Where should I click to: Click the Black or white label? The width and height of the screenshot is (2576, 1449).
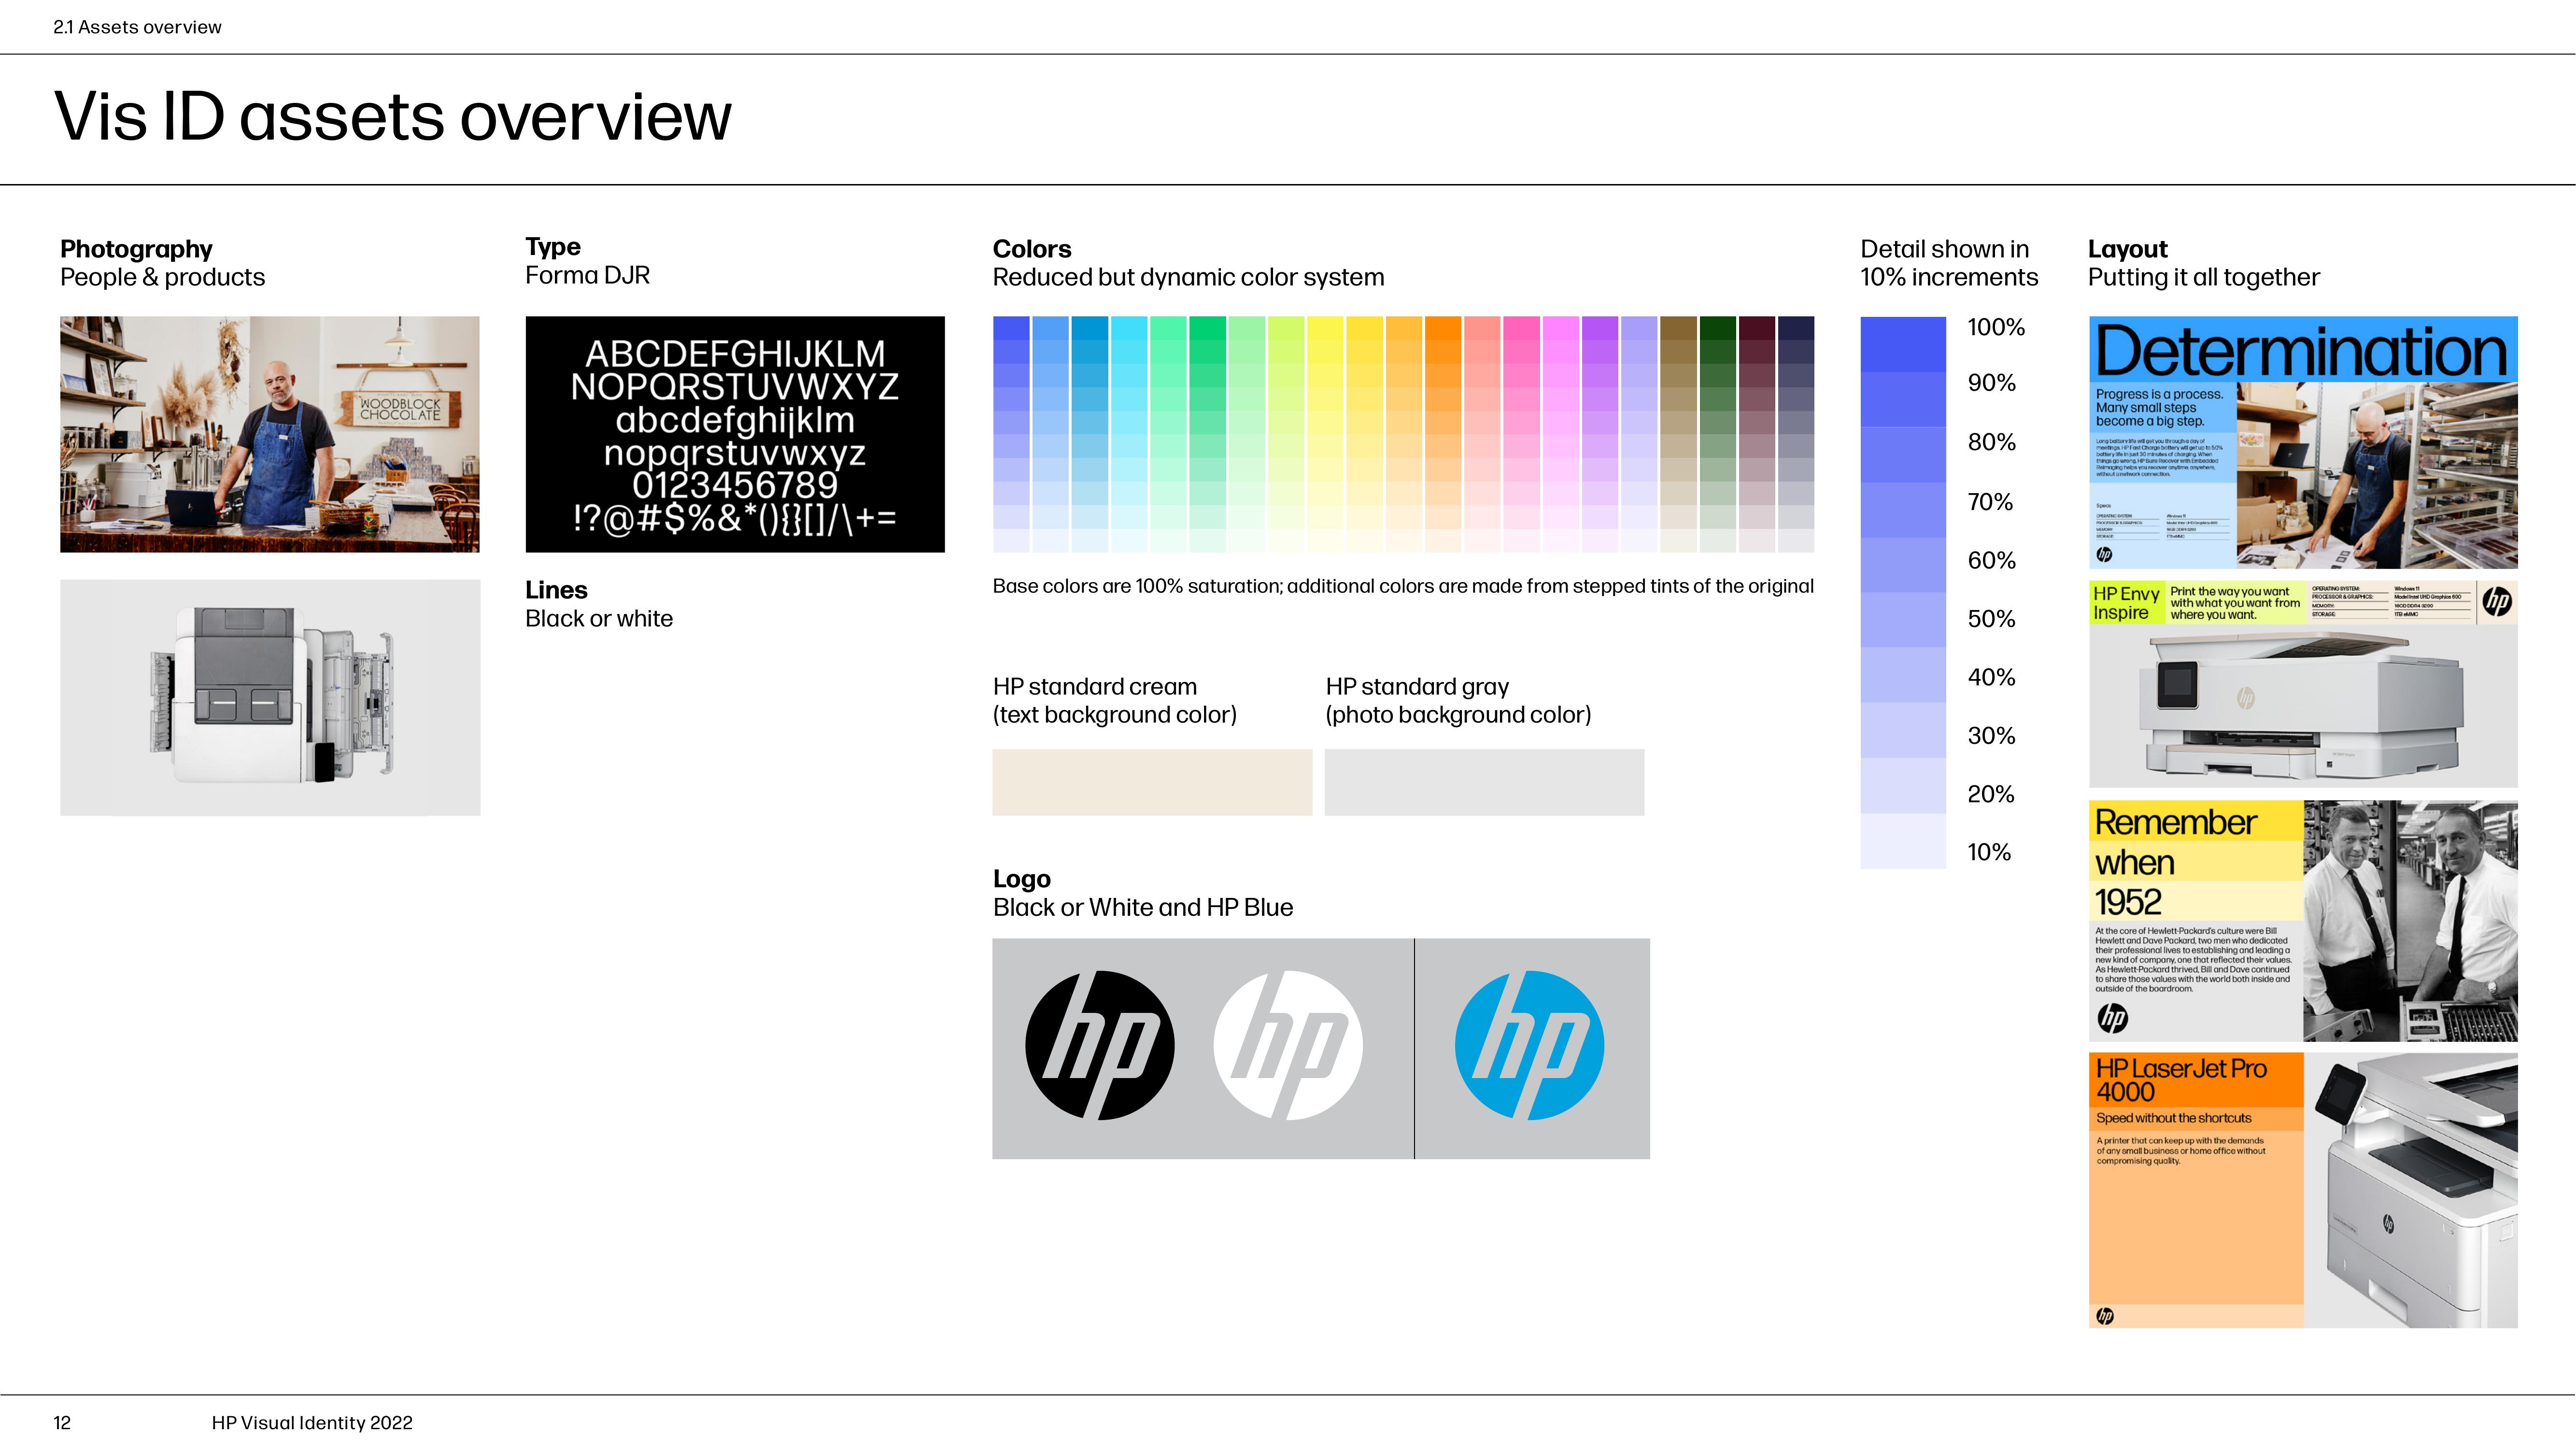[599, 618]
